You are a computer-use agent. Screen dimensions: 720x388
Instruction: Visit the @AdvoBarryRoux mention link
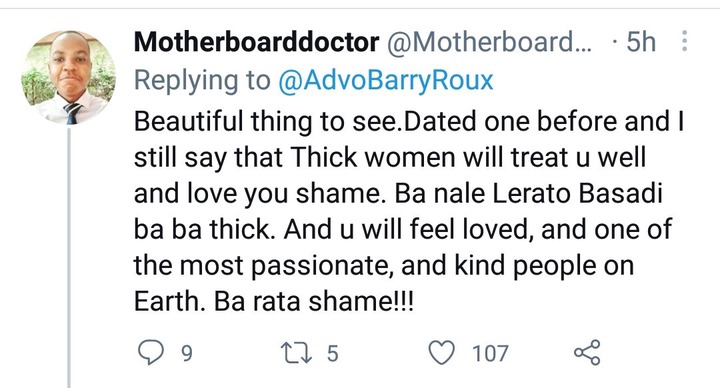coord(385,80)
